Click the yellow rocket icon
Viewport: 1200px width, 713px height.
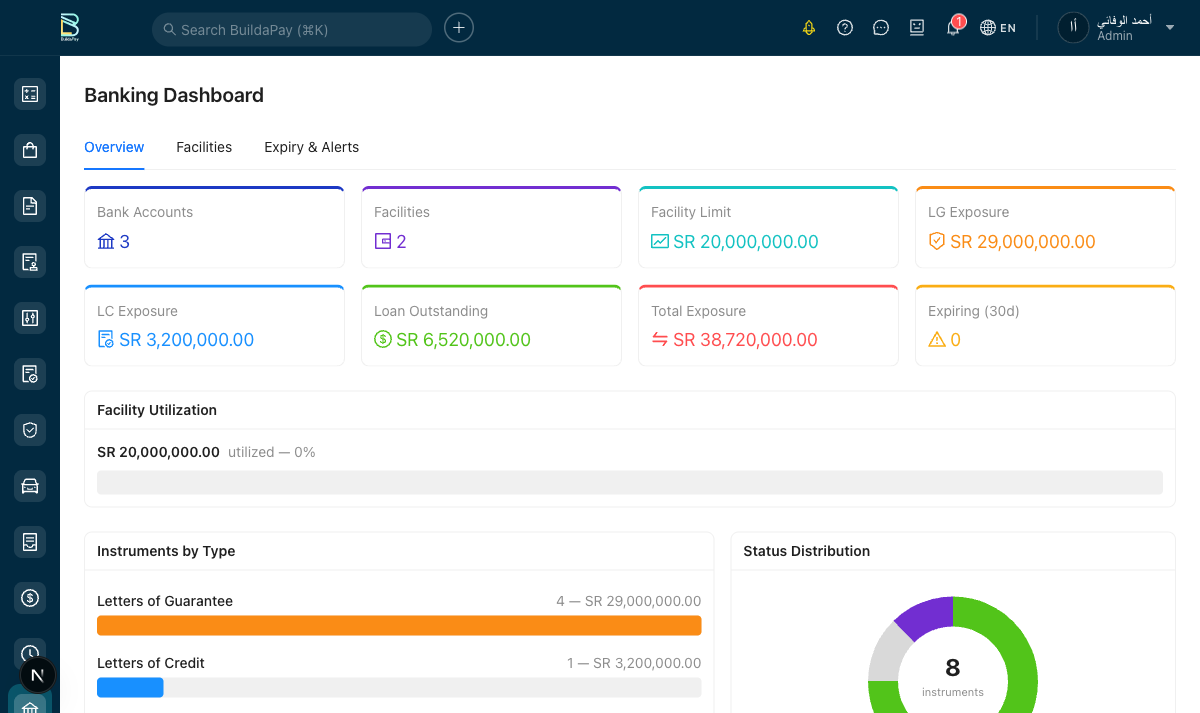pyautogui.click(x=809, y=28)
